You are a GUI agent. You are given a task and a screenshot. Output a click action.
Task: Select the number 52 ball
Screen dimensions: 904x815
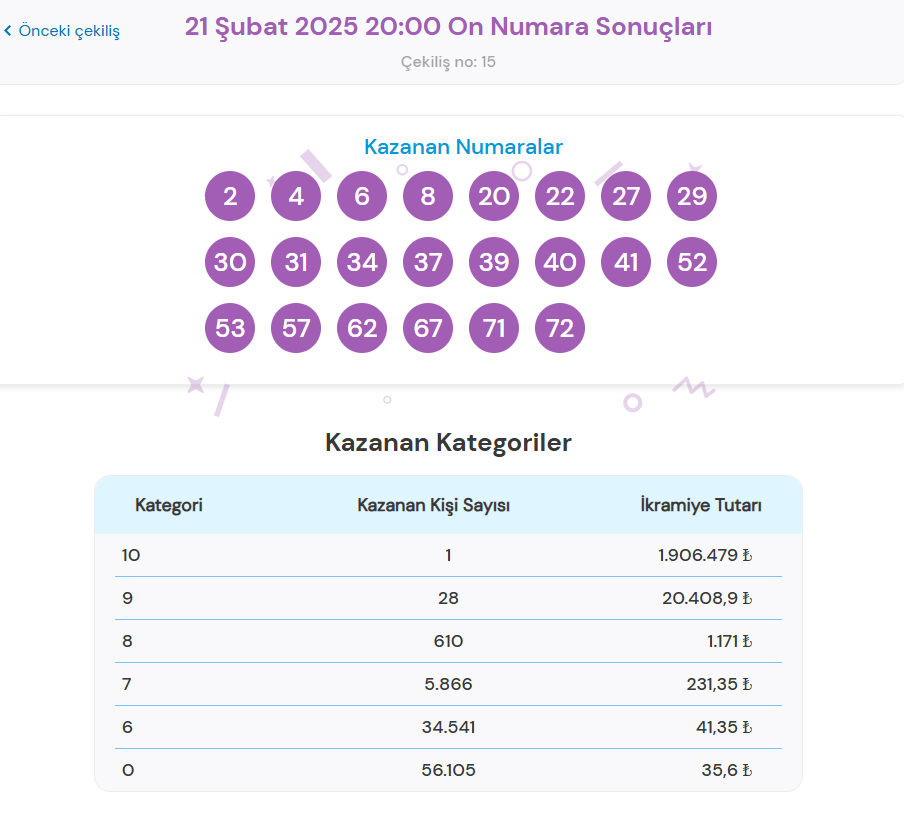click(691, 262)
